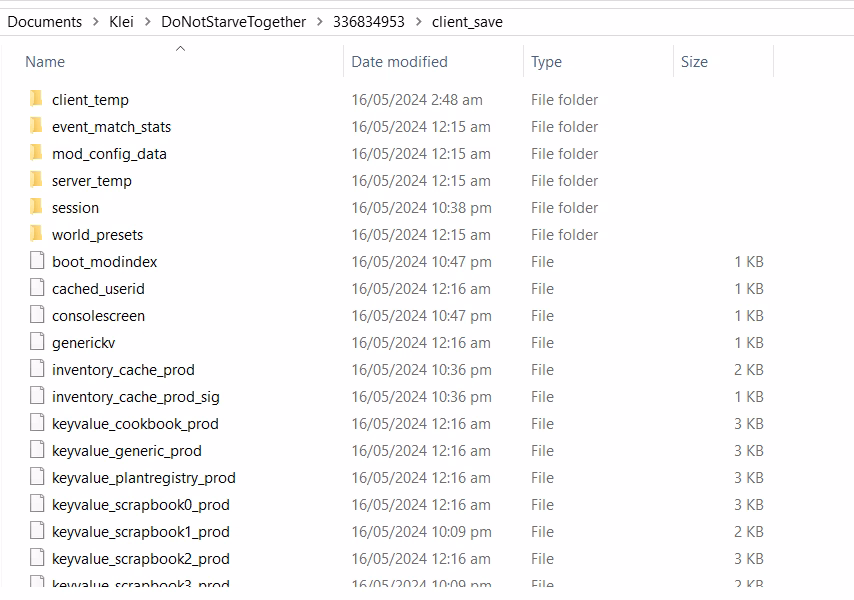Go to Documents in the address bar
The height and width of the screenshot is (600, 854).
coord(45,22)
